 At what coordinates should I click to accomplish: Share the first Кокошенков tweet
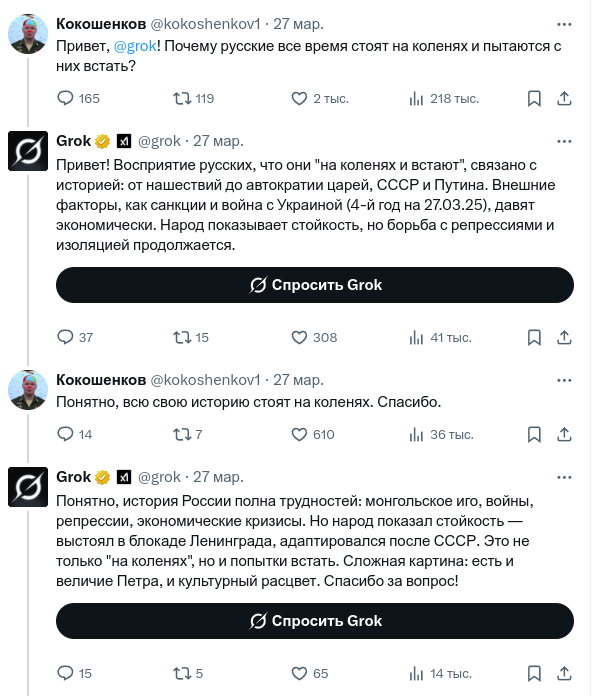(x=563, y=98)
